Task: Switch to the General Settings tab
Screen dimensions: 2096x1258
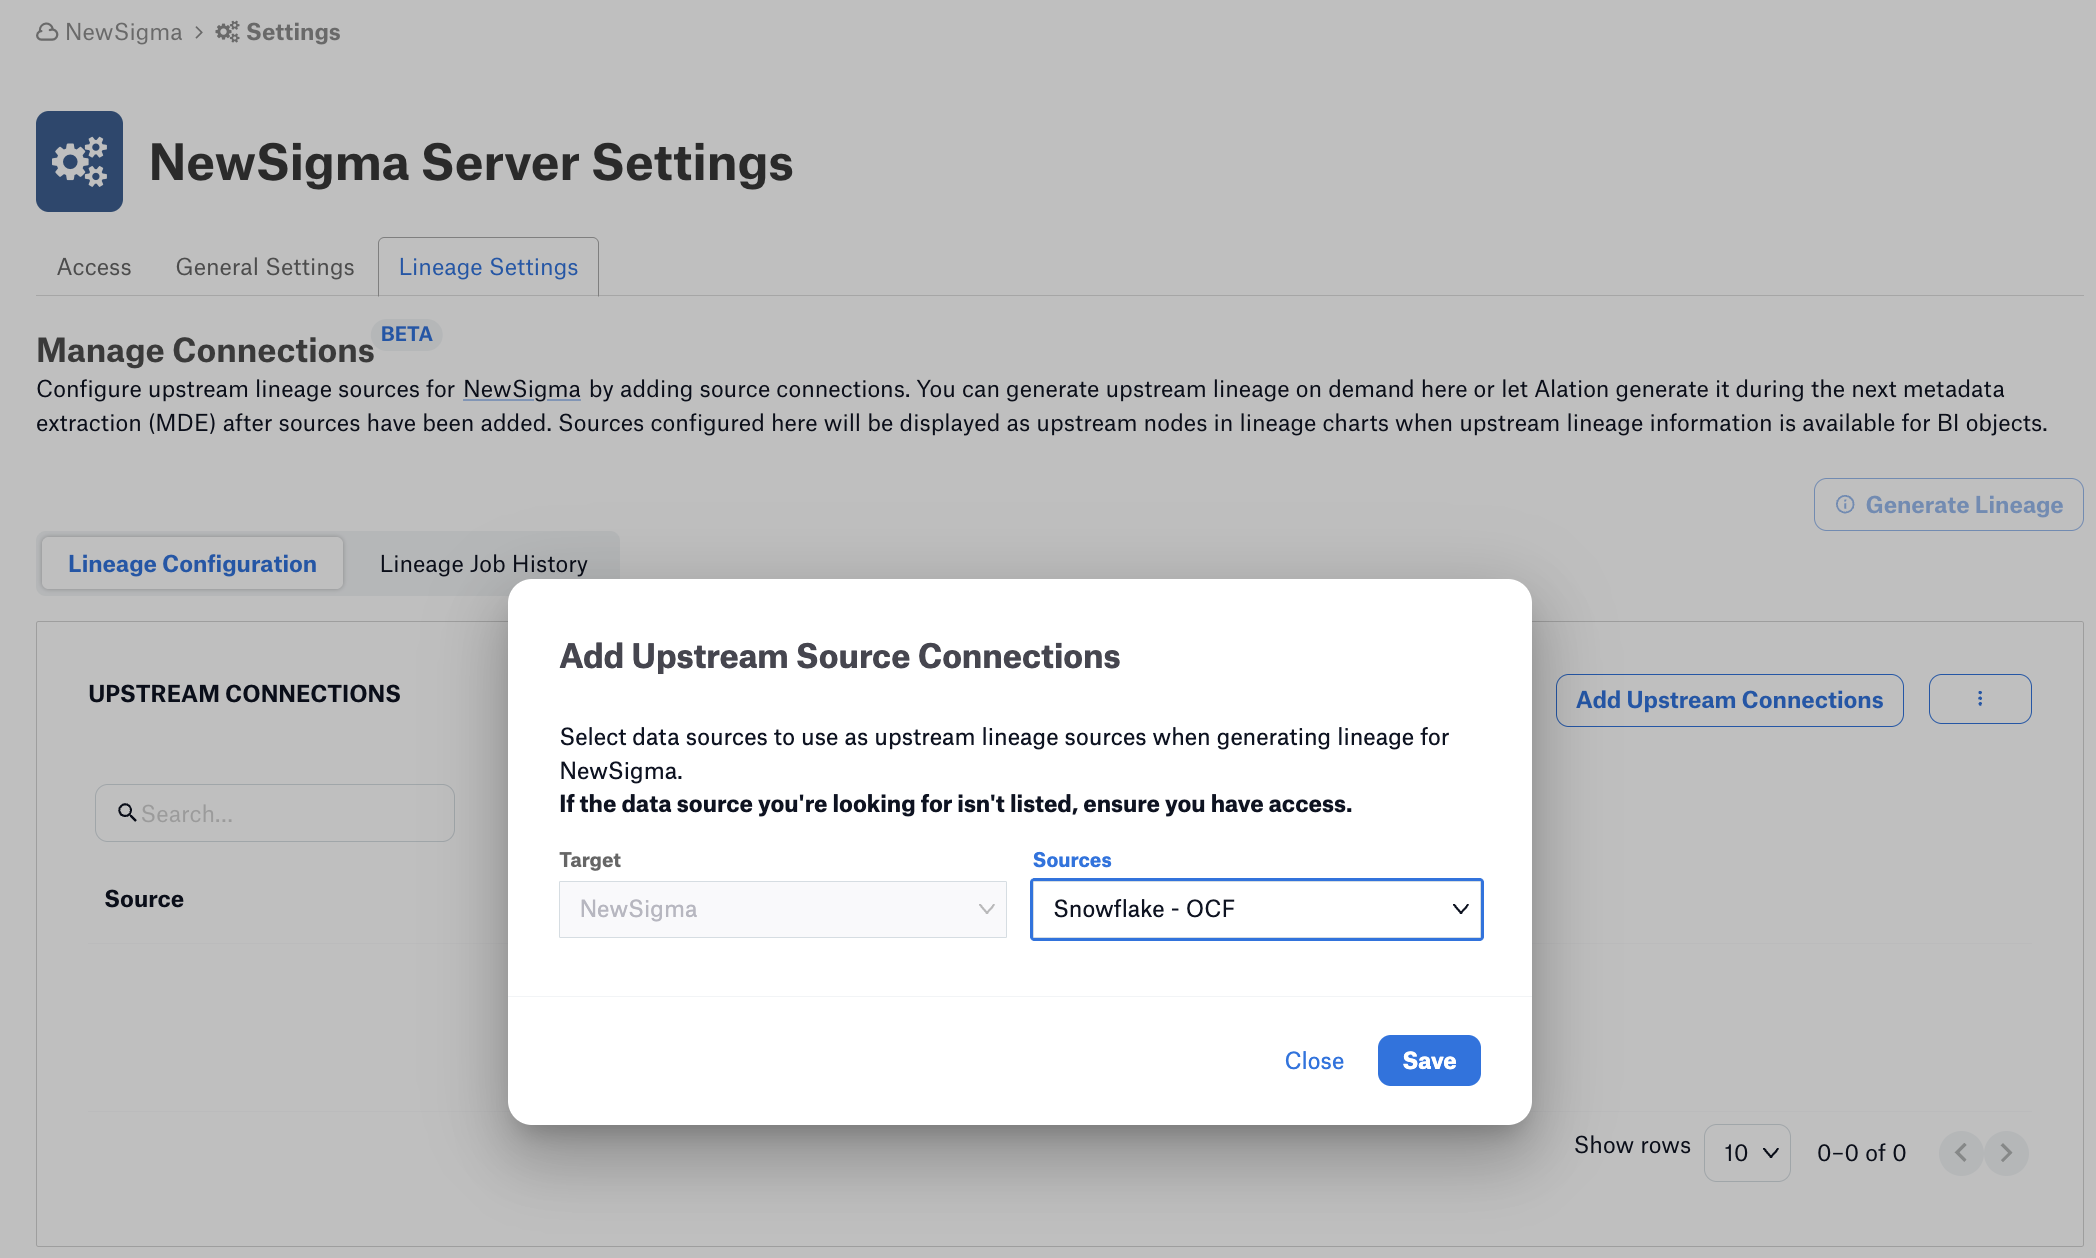Action: click(x=265, y=267)
